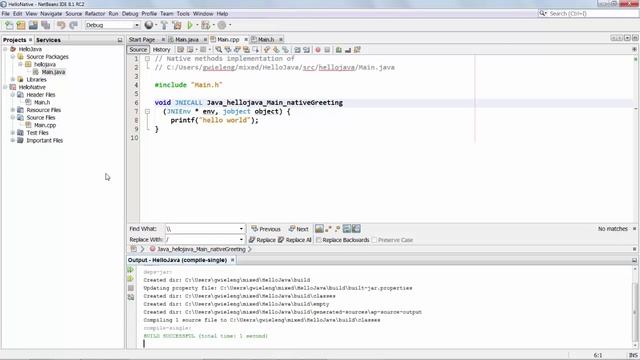Open the Run Project dropdown arrow

pyautogui.click(x=197, y=25)
